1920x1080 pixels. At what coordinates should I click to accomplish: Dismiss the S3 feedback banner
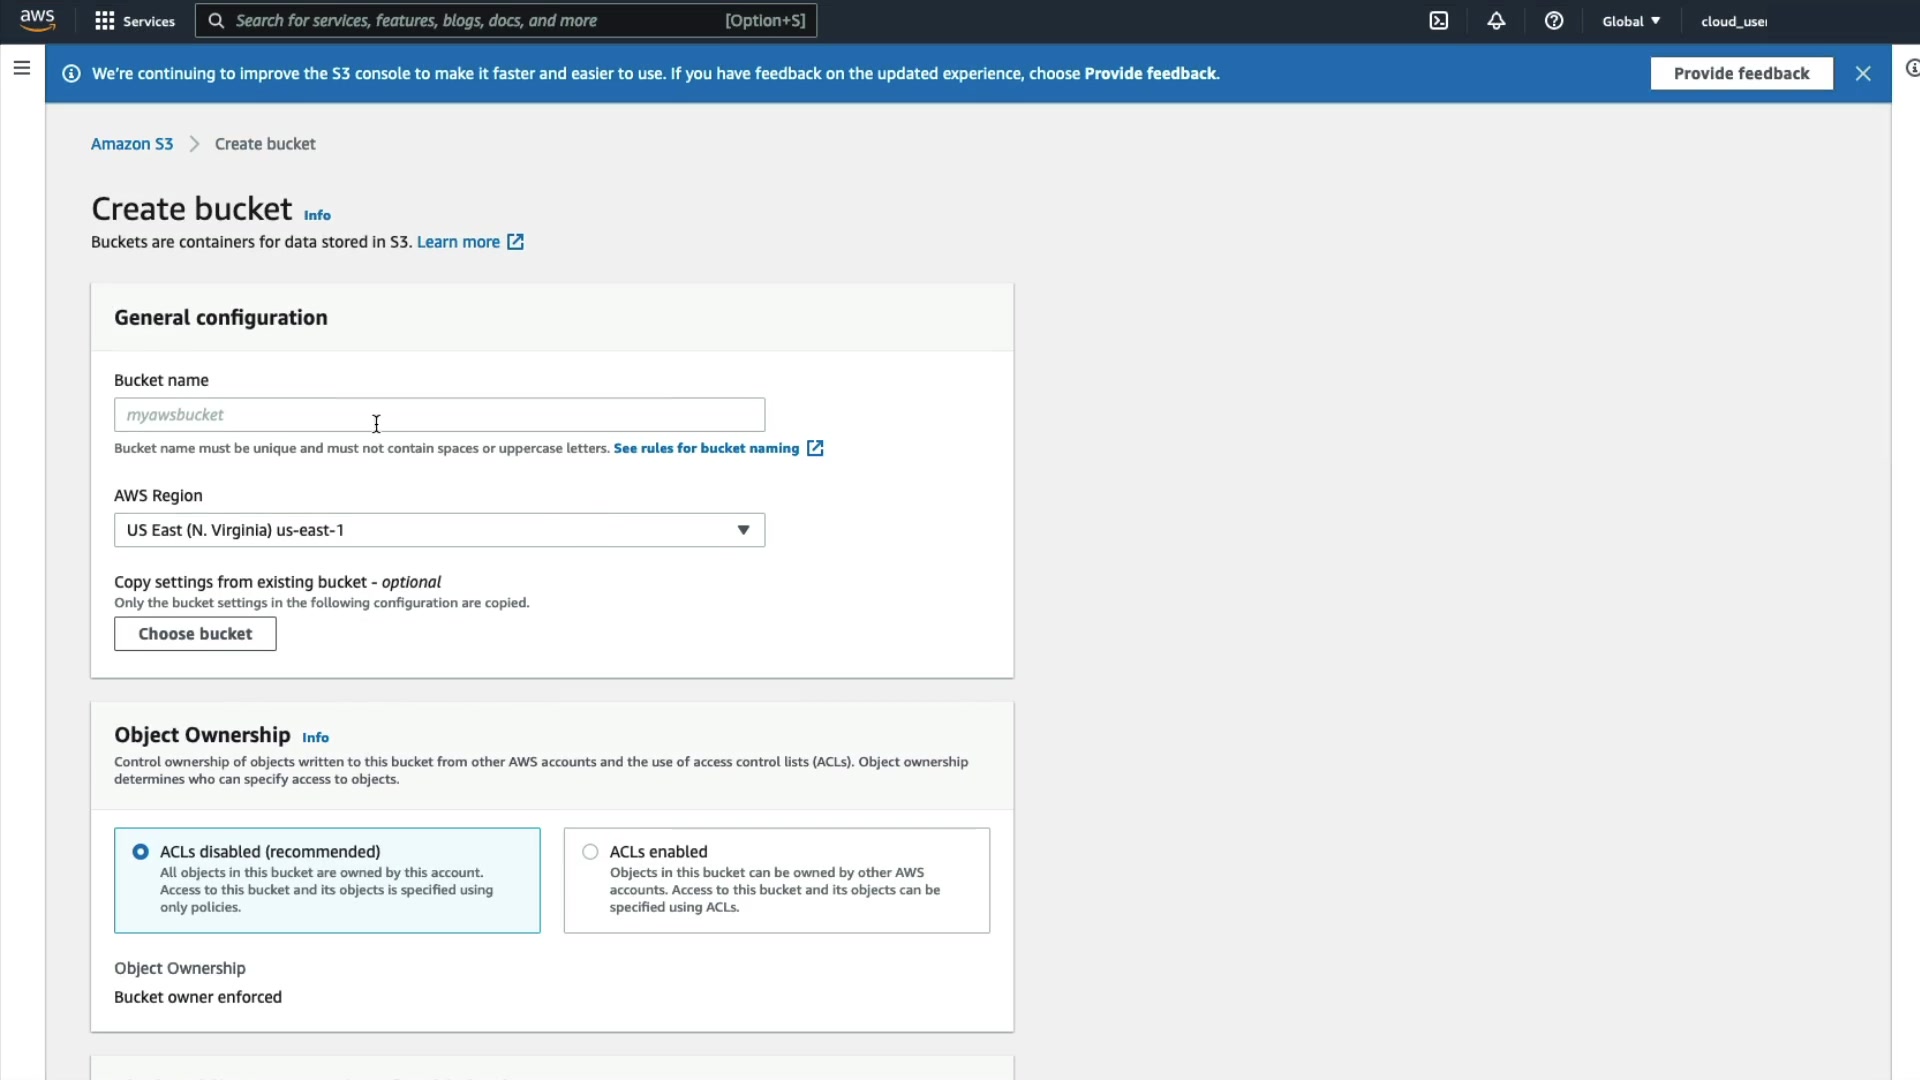tap(1862, 73)
